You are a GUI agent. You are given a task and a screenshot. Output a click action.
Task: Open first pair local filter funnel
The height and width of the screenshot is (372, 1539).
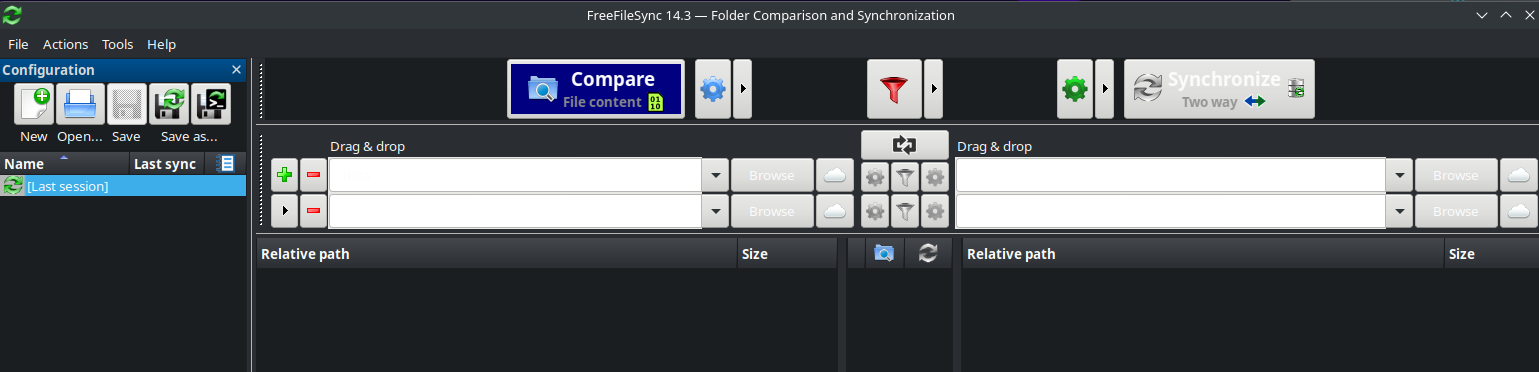tap(905, 178)
